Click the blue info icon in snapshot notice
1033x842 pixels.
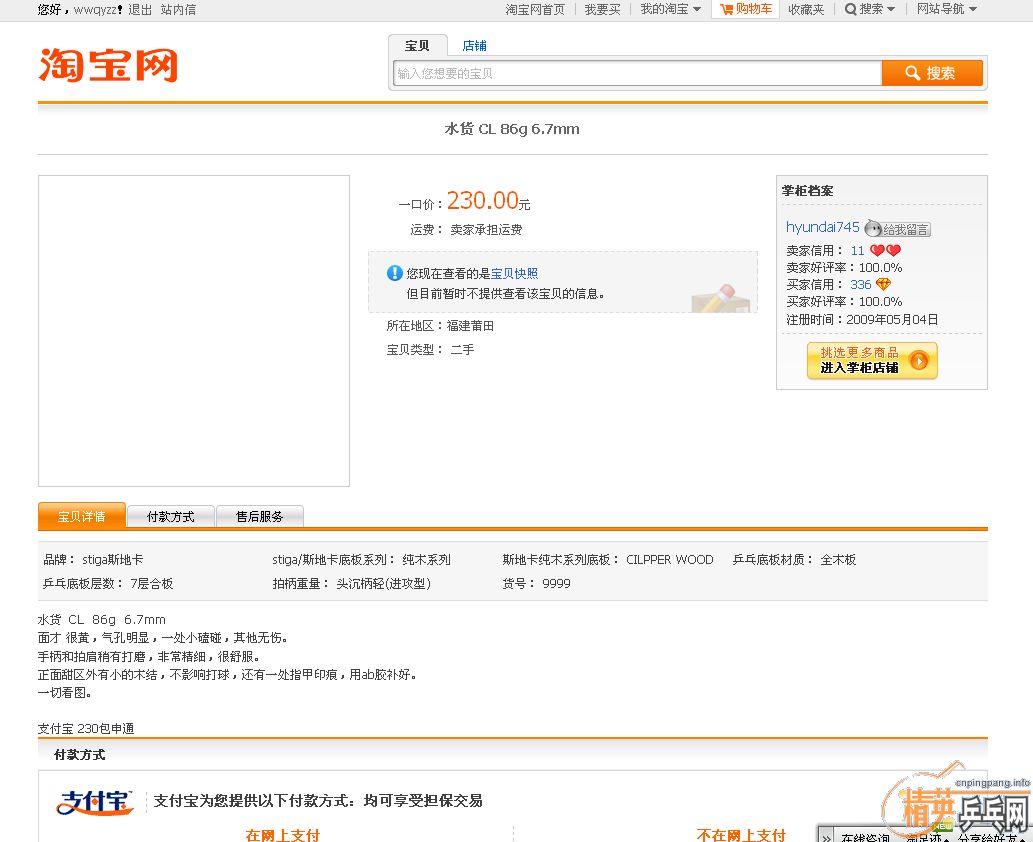point(395,273)
